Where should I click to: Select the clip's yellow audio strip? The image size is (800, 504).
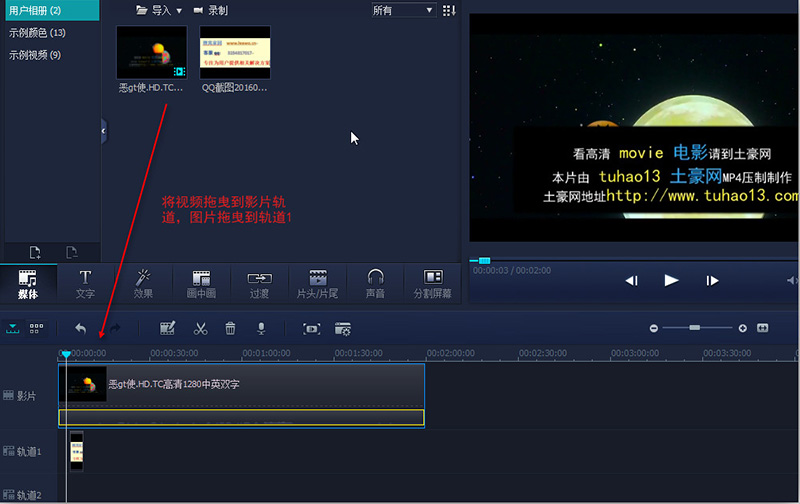[x=241, y=417]
